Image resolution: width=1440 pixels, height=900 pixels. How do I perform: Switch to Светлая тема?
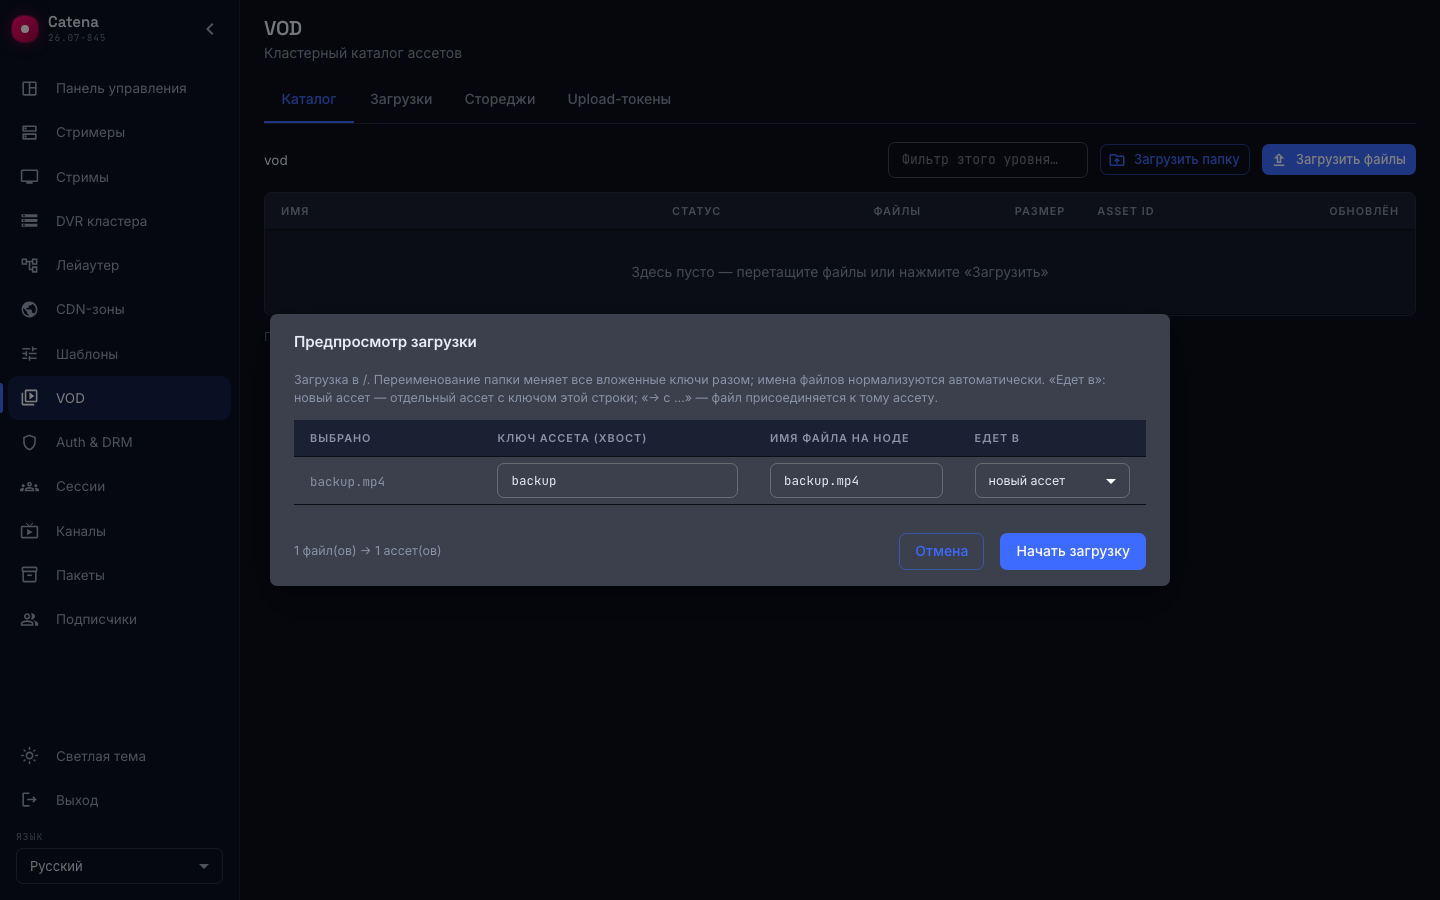(x=120, y=756)
